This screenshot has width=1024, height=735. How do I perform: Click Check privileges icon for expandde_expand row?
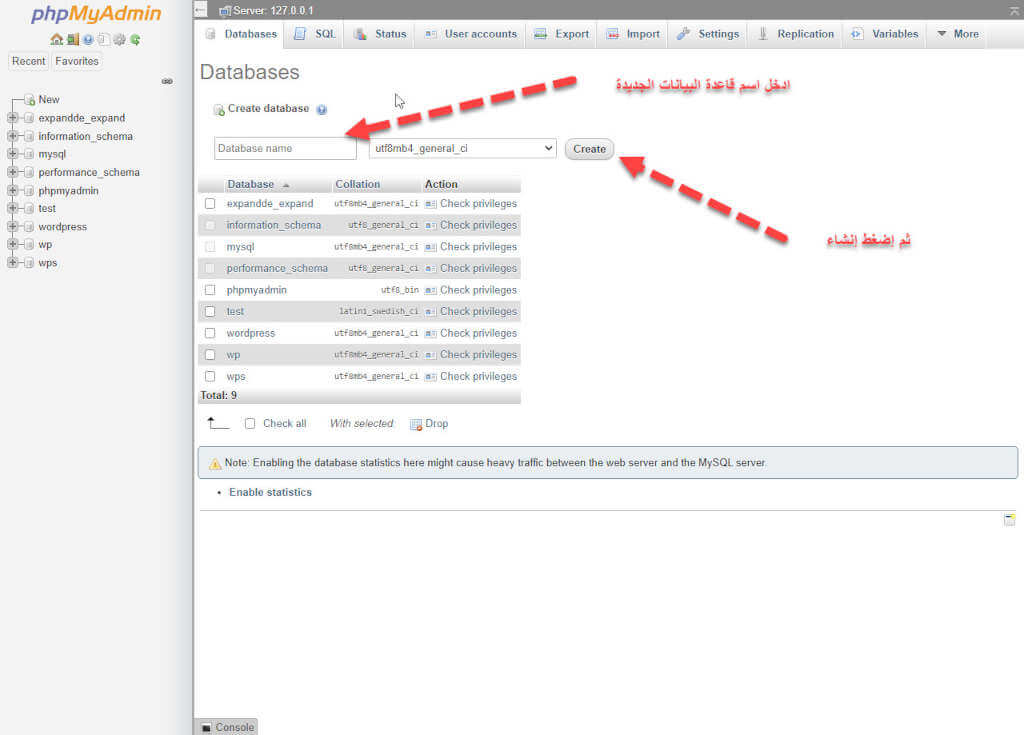(430, 204)
